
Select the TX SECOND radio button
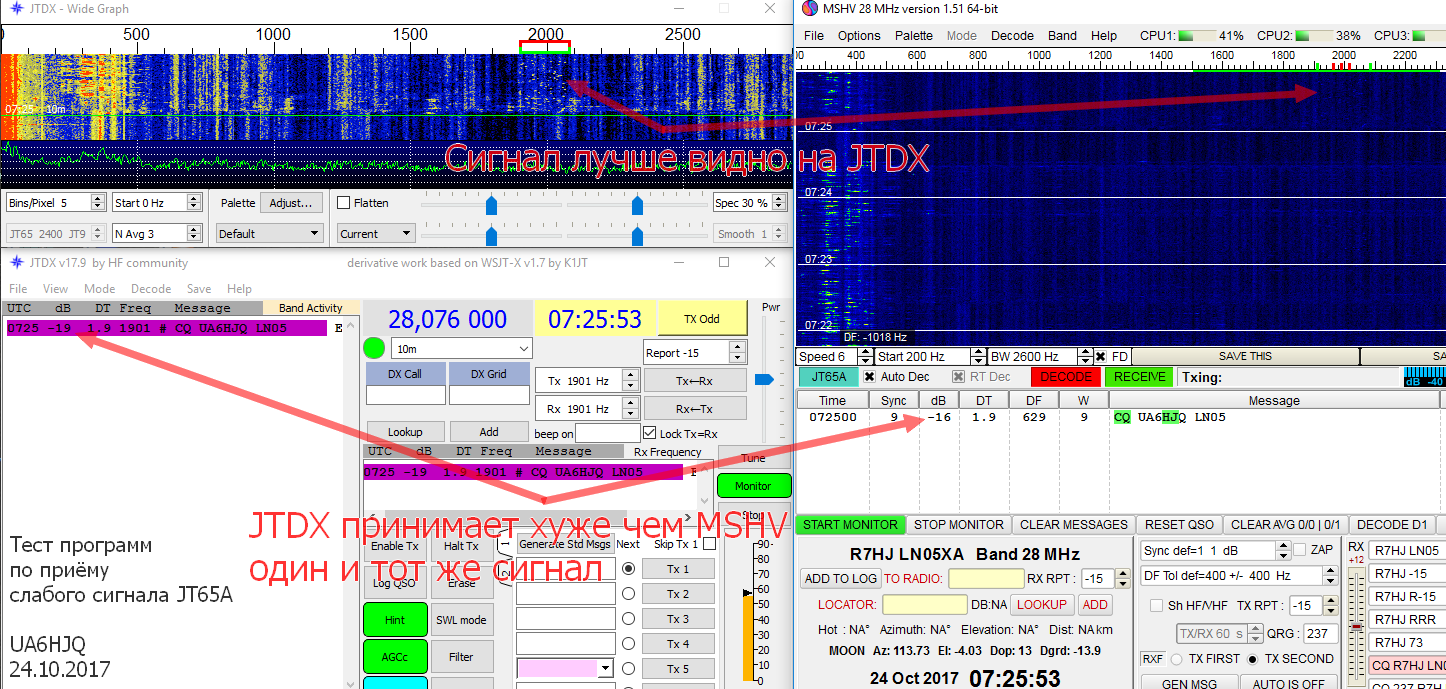click(1252, 659)
